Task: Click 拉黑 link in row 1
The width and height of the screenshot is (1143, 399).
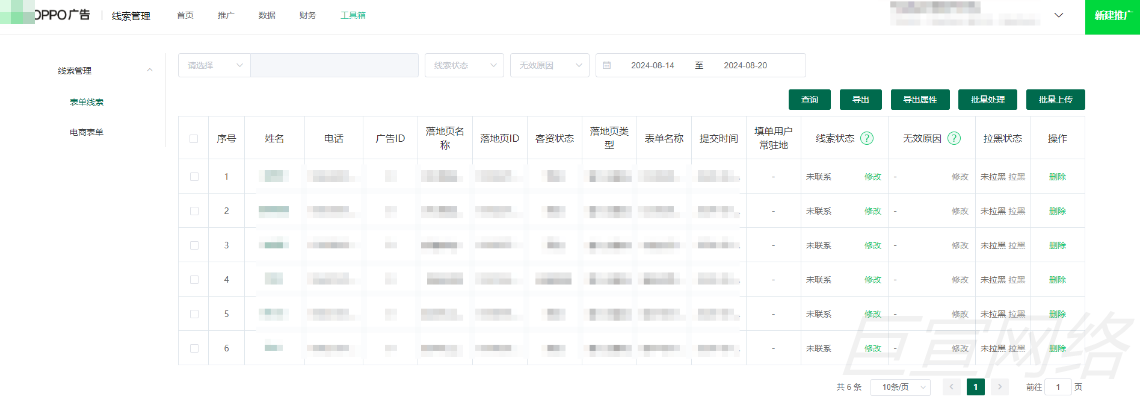Action: point(1017,177)
